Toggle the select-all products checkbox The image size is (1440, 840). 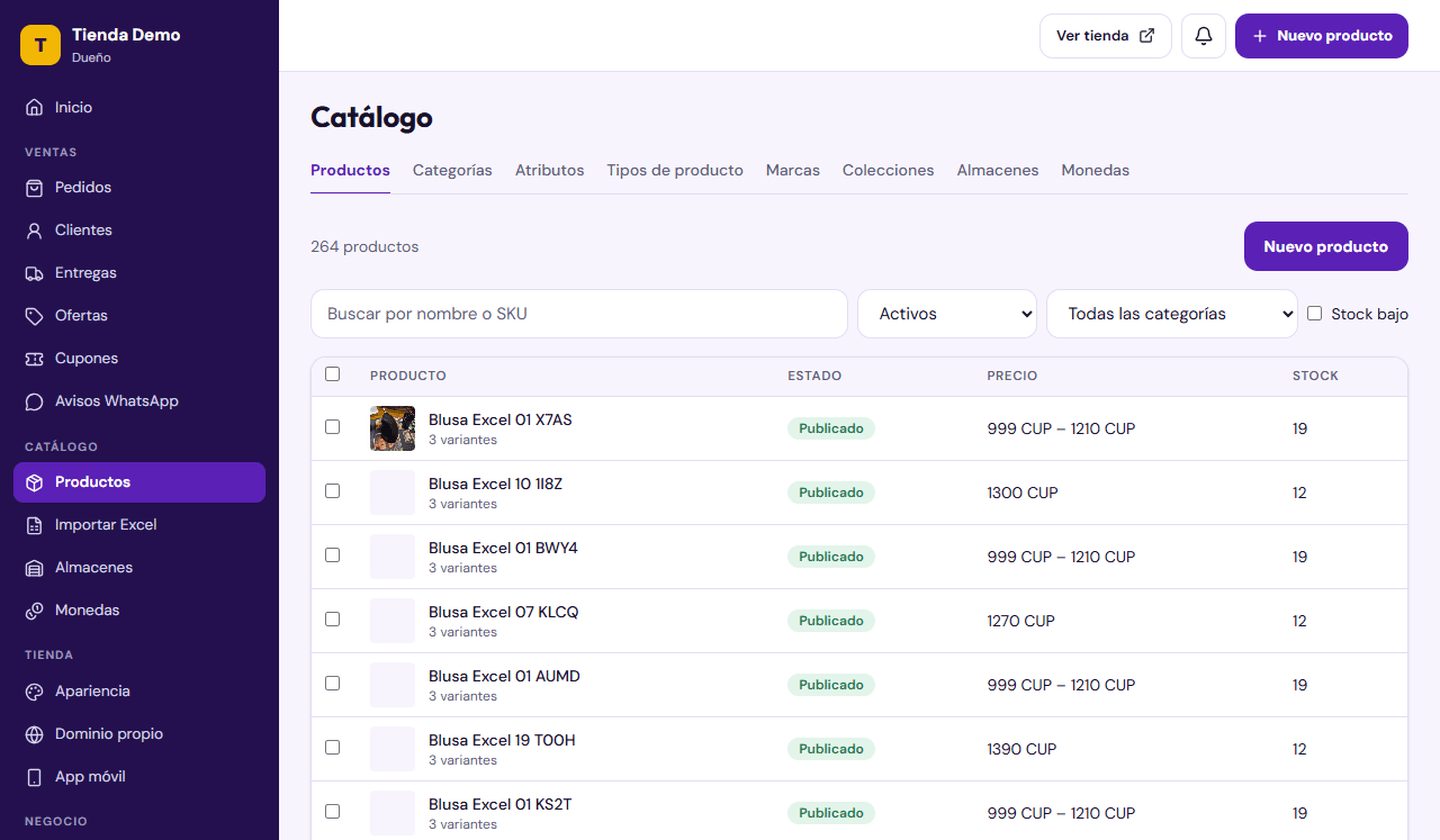[333, 374]
